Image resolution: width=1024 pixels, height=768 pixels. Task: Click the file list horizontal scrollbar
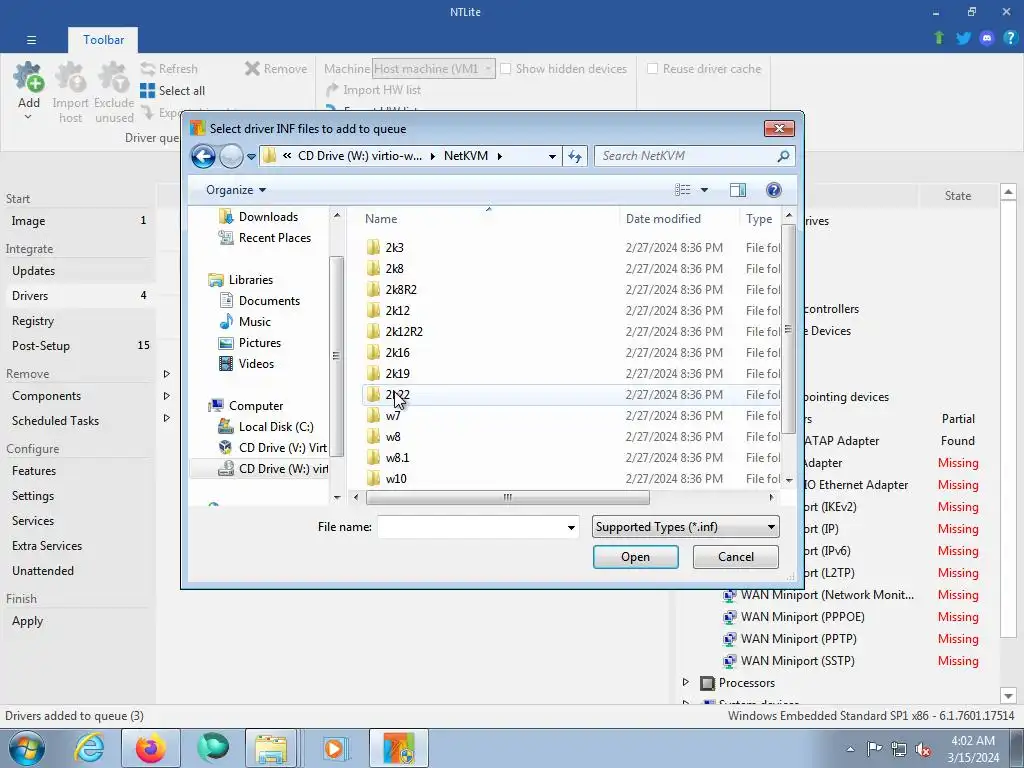coord(507,498)
